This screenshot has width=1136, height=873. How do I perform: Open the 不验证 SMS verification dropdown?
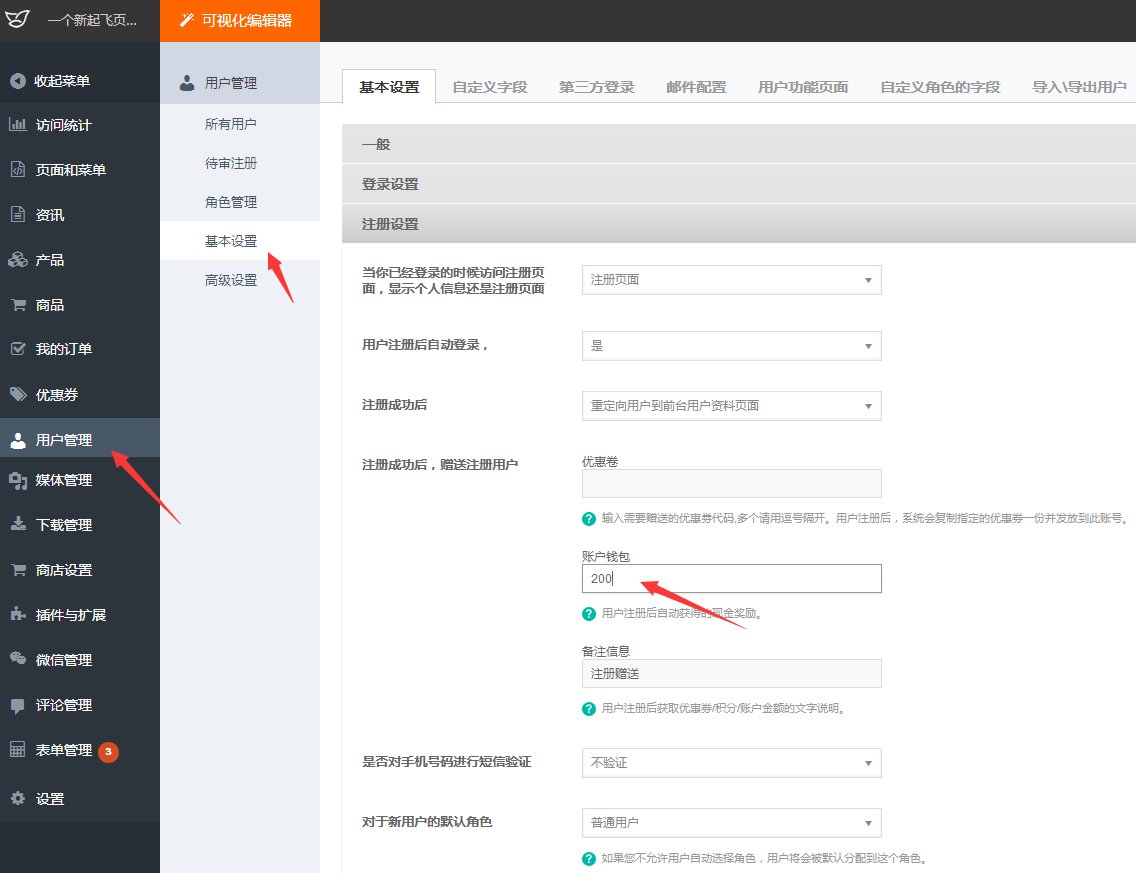(732, 763)
